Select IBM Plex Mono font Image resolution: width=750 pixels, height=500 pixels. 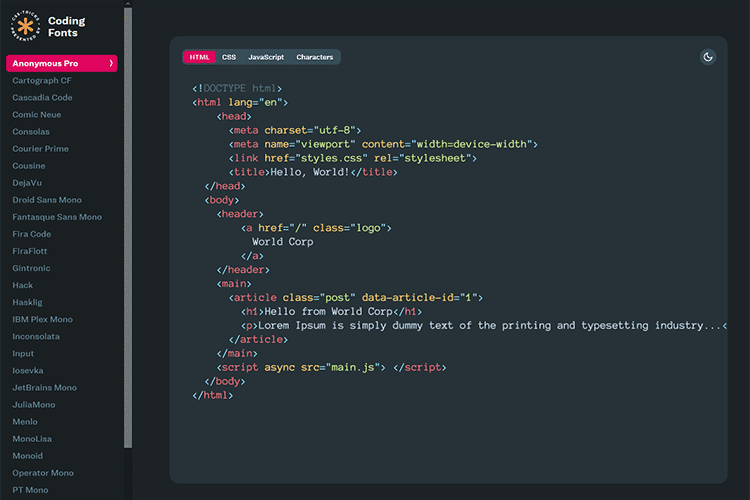coord(42,319)
